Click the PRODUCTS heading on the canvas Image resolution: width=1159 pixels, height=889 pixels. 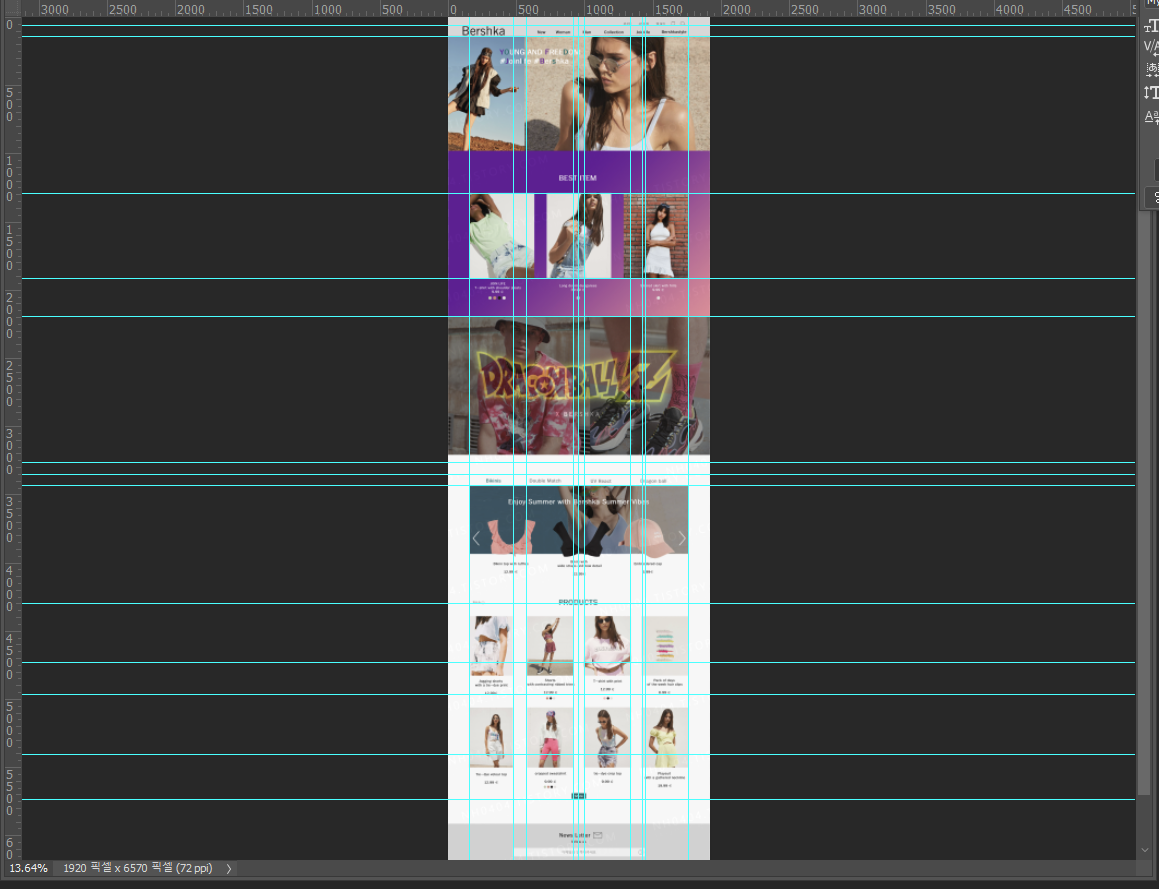tap(578, 602)
